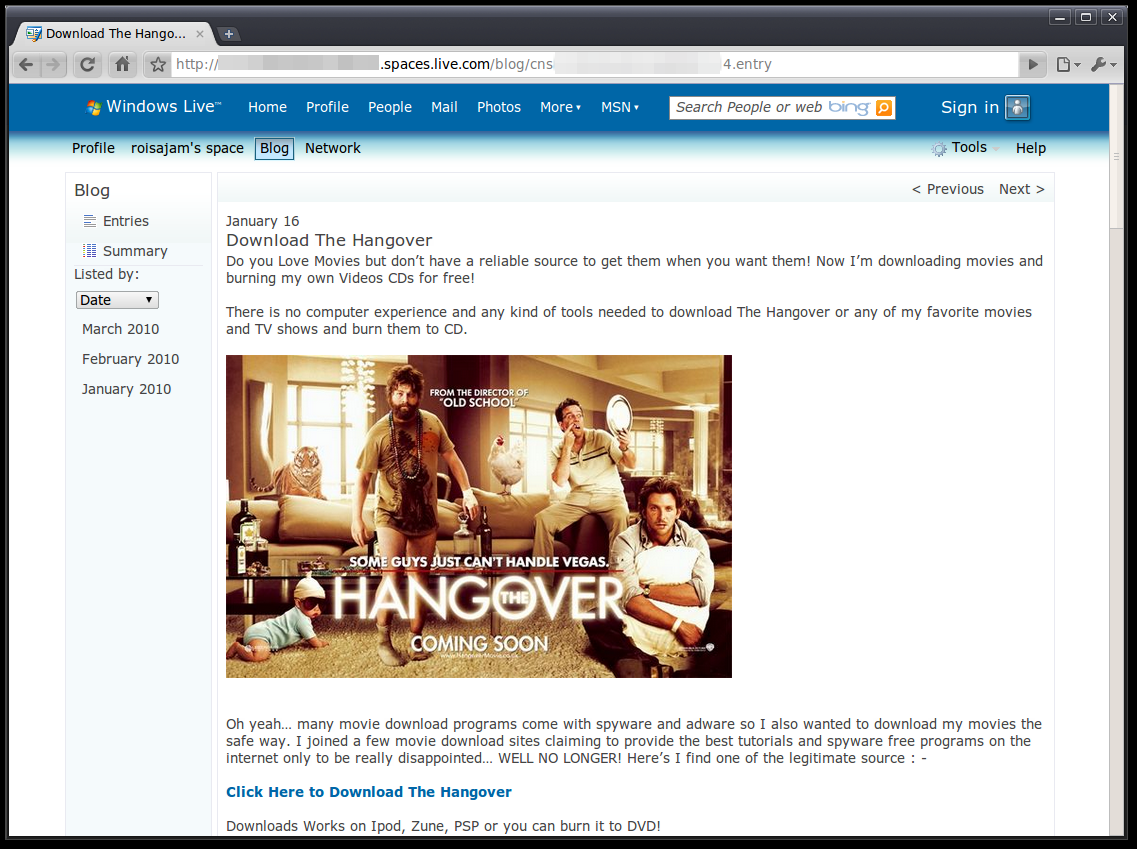The image size is (1137, 849).
Task: Click Here to Download The Hangover link
Action: tap(368, 792)
